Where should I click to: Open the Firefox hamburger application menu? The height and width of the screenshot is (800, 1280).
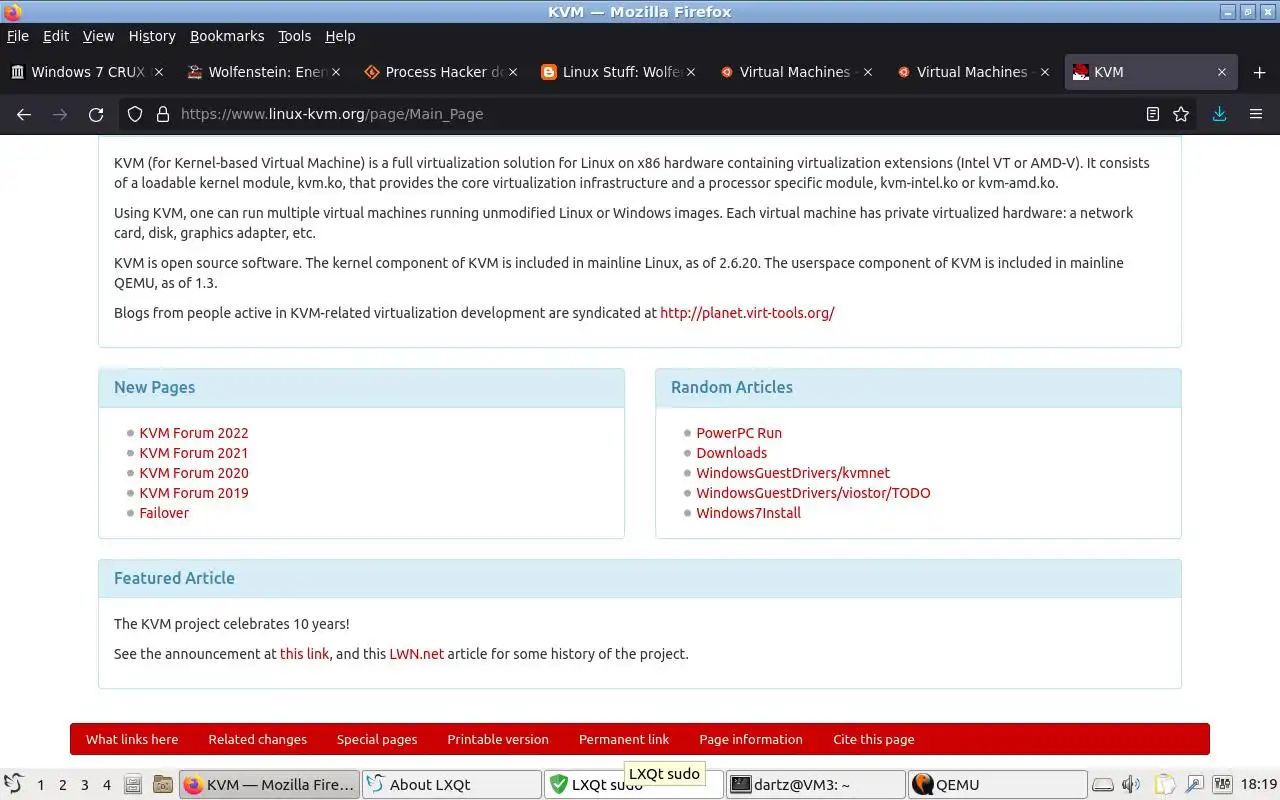(x=1256, y=114)
